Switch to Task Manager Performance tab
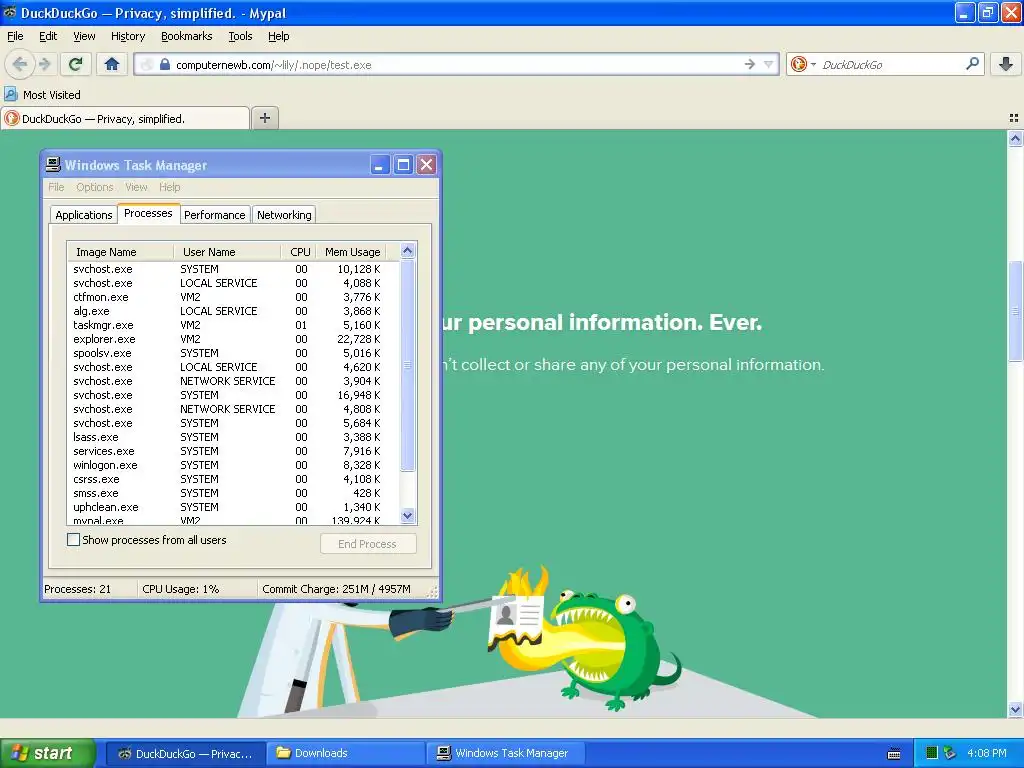This screenshot has height=768, width=1024. (x=214, y=215)
